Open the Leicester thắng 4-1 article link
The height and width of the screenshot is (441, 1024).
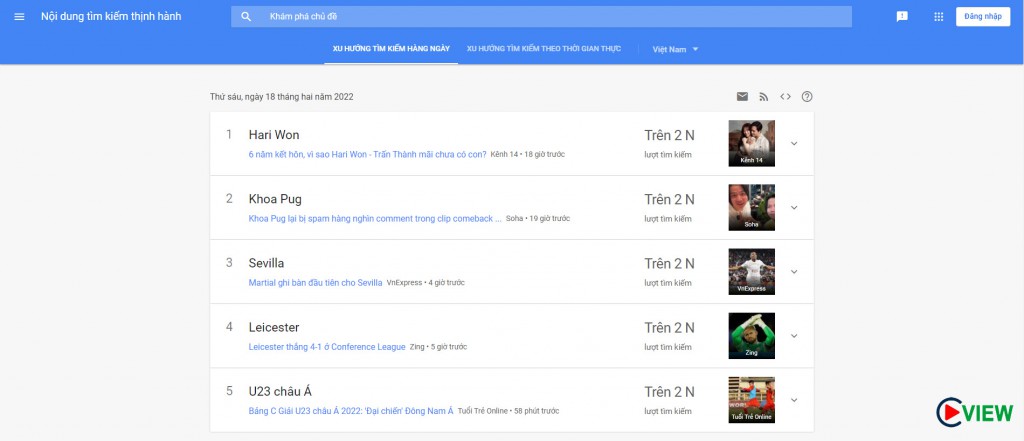click(327, 347)
